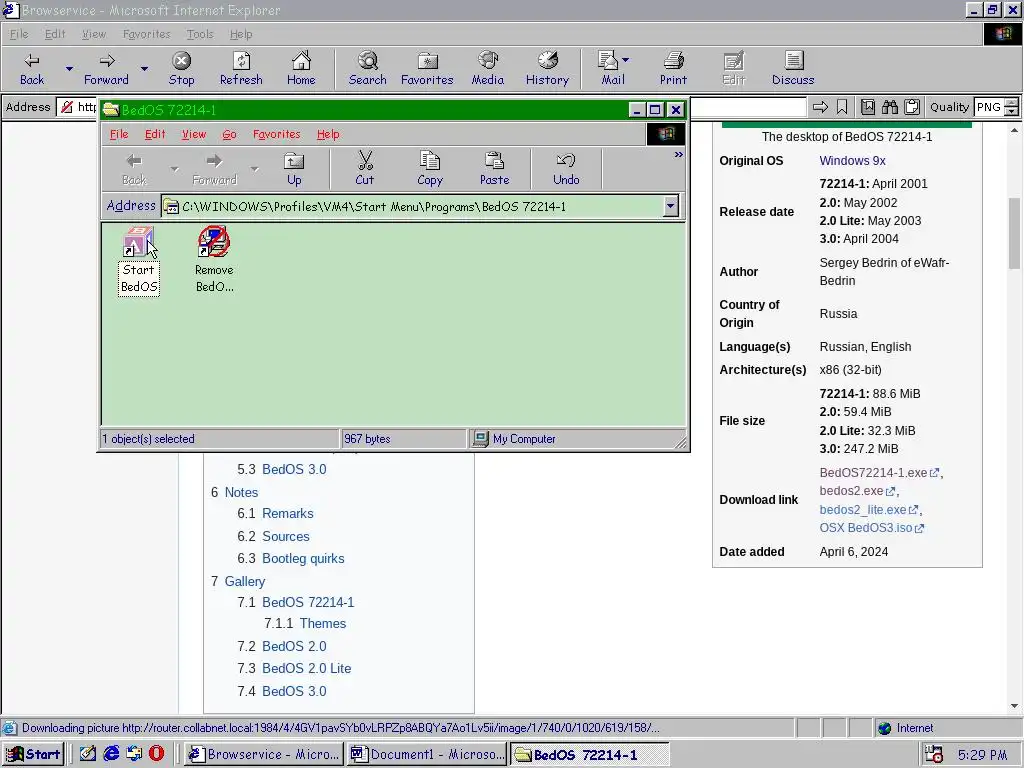Click the scroll down arrow of the page
1024x768 pixels.
point(1014,706)
